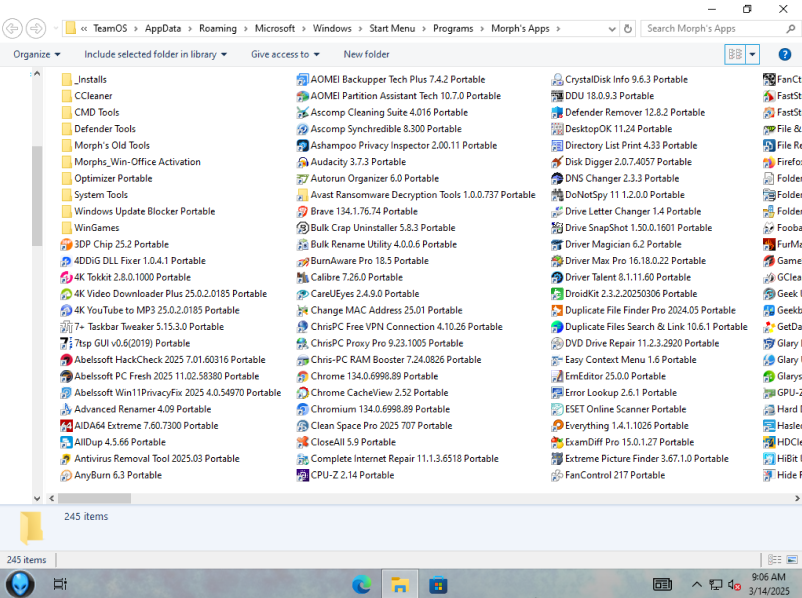Show hidden system tray icons chevron
This screenshot has height=598, width=802.
pos(696,584)
